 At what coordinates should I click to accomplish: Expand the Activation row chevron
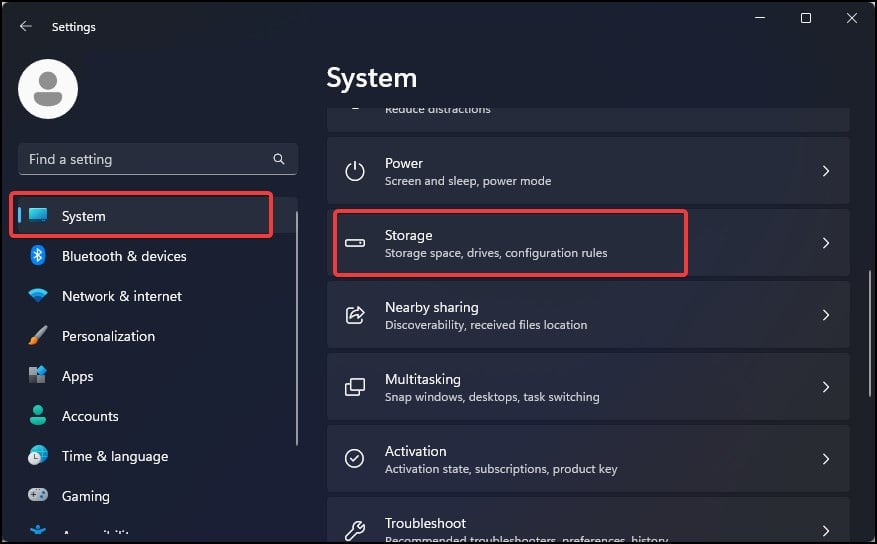(826, 458)
